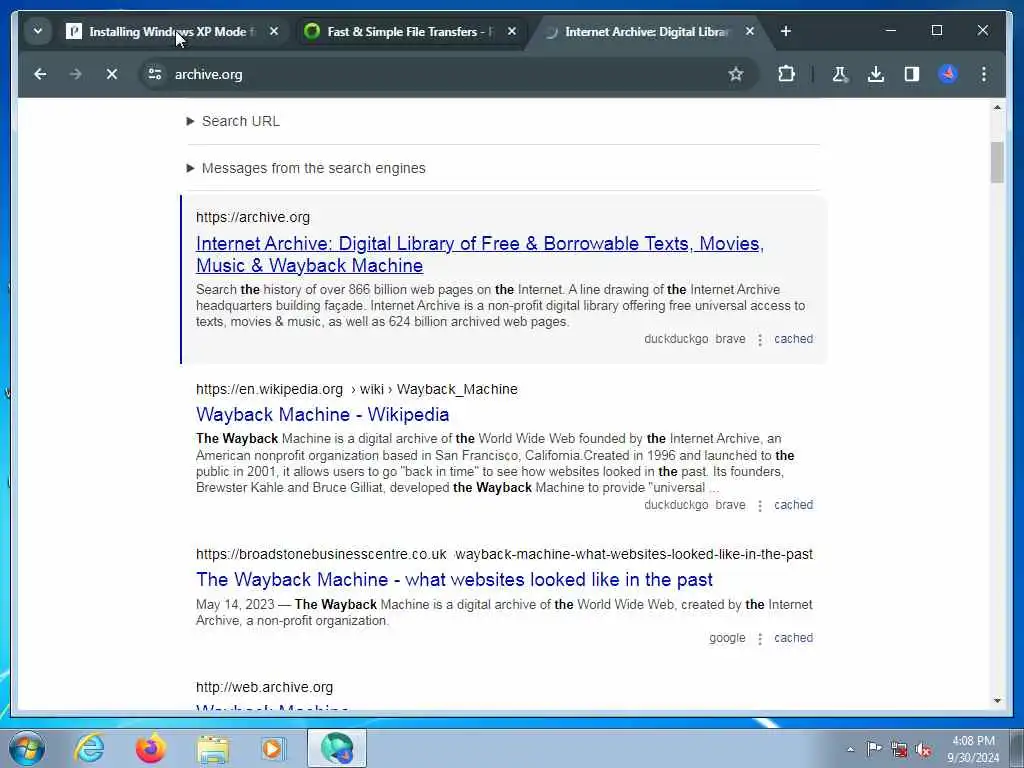
Task: Open a new tab with plus button
Action: click(x=786, y=31)
